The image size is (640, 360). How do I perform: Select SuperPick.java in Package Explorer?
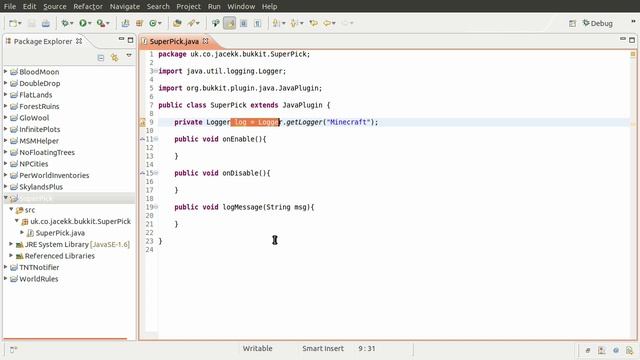click(x=60, y=233)
